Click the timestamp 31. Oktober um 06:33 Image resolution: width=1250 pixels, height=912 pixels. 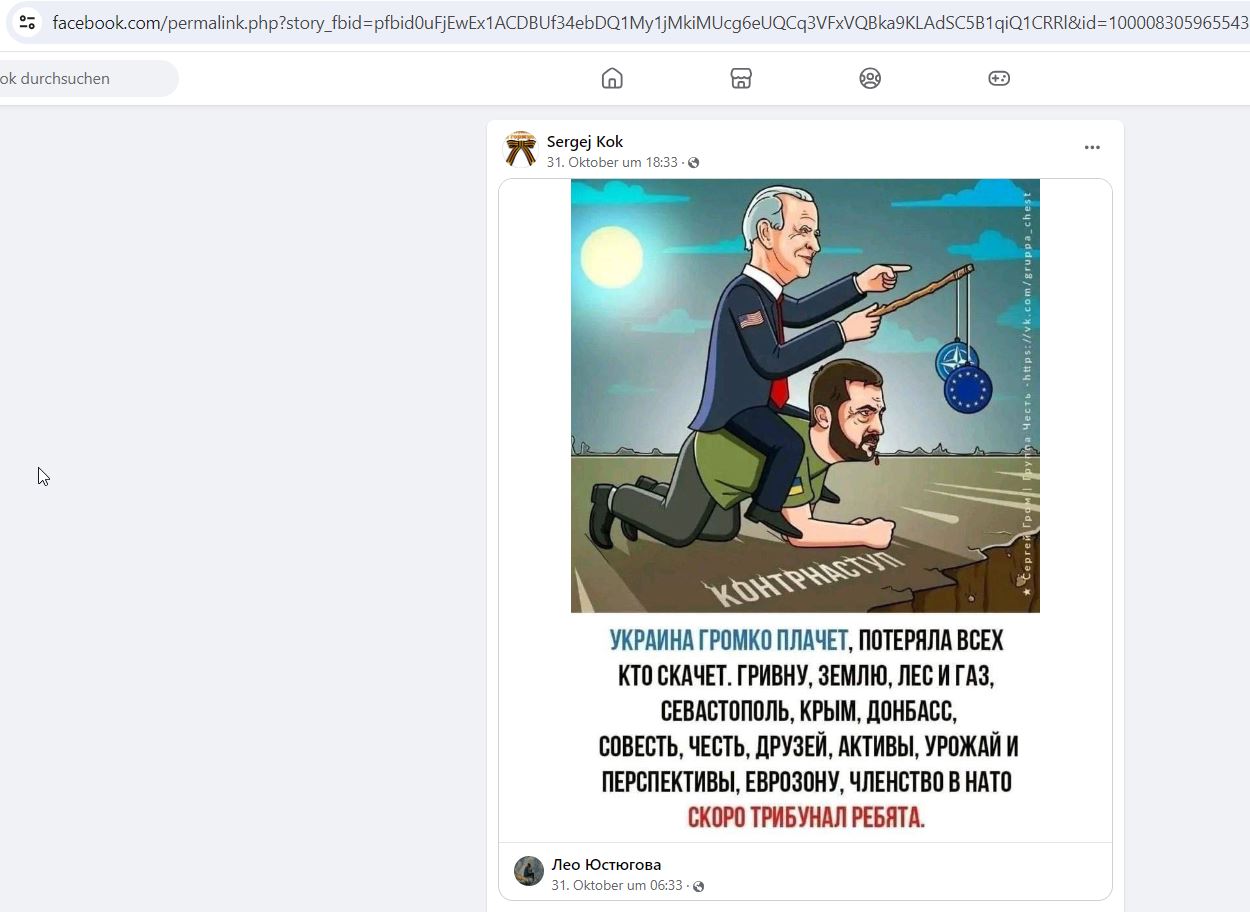coord(617,885)
